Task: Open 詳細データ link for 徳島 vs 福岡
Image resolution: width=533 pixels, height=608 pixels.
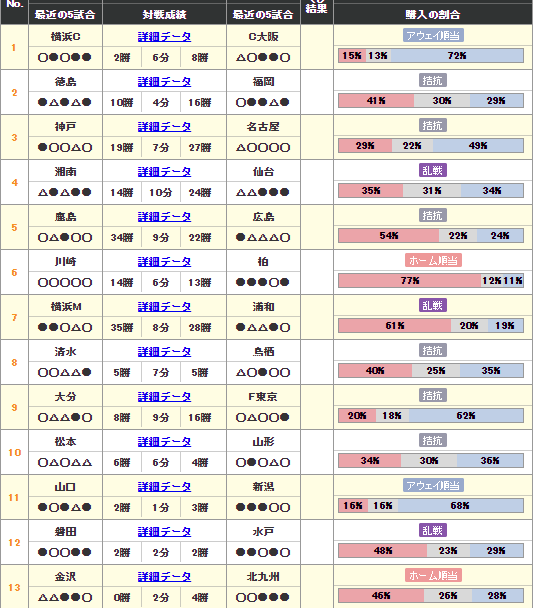Action: [x=164, y=82]
